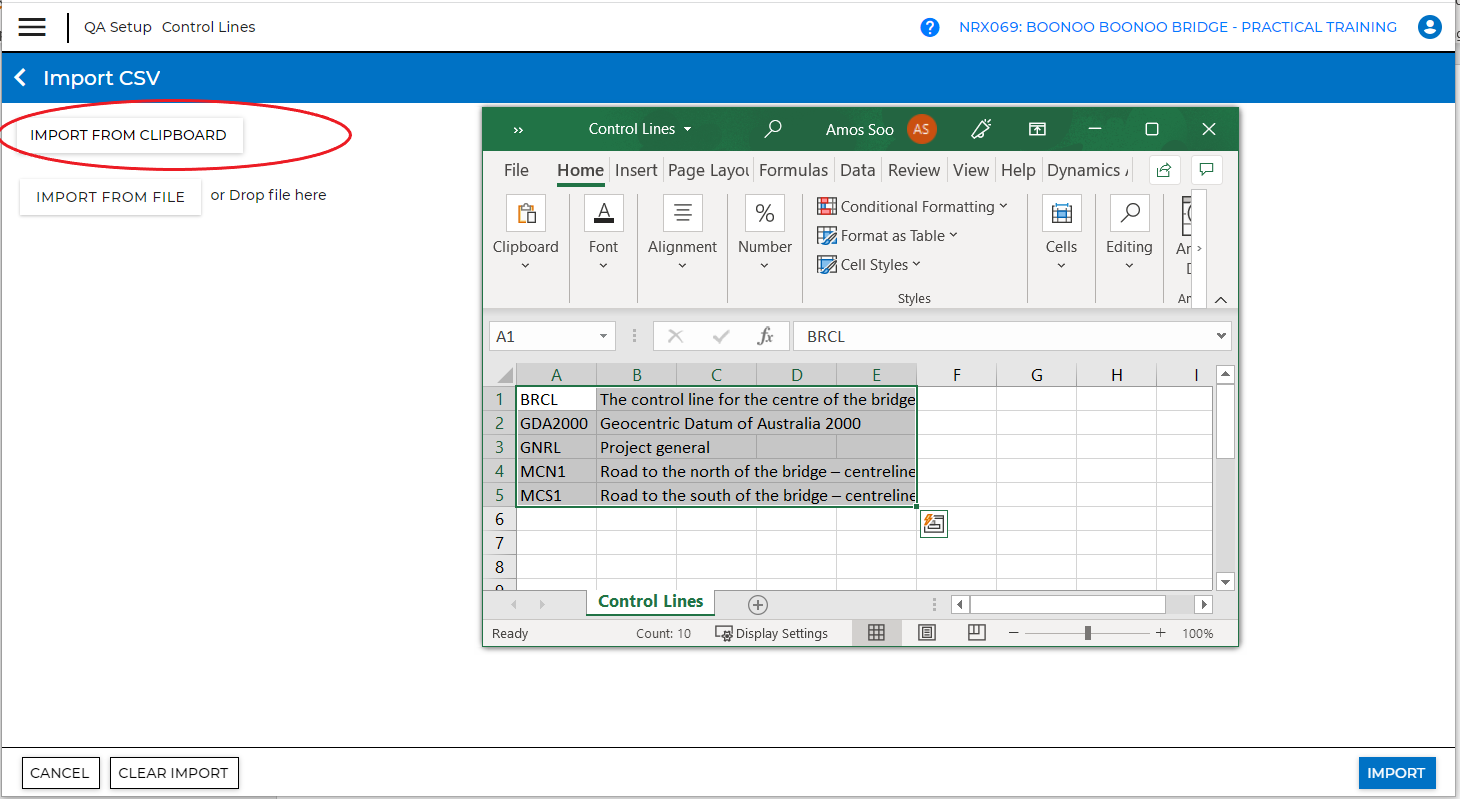Open the Excel Comments icon
1460x799 pixels.
[x=1207, y=170]
